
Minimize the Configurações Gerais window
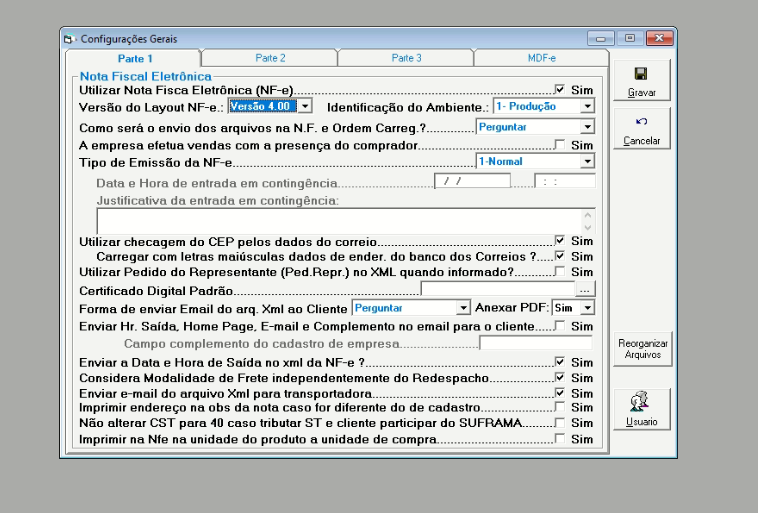pyautogui.click(x=601, y=38)
